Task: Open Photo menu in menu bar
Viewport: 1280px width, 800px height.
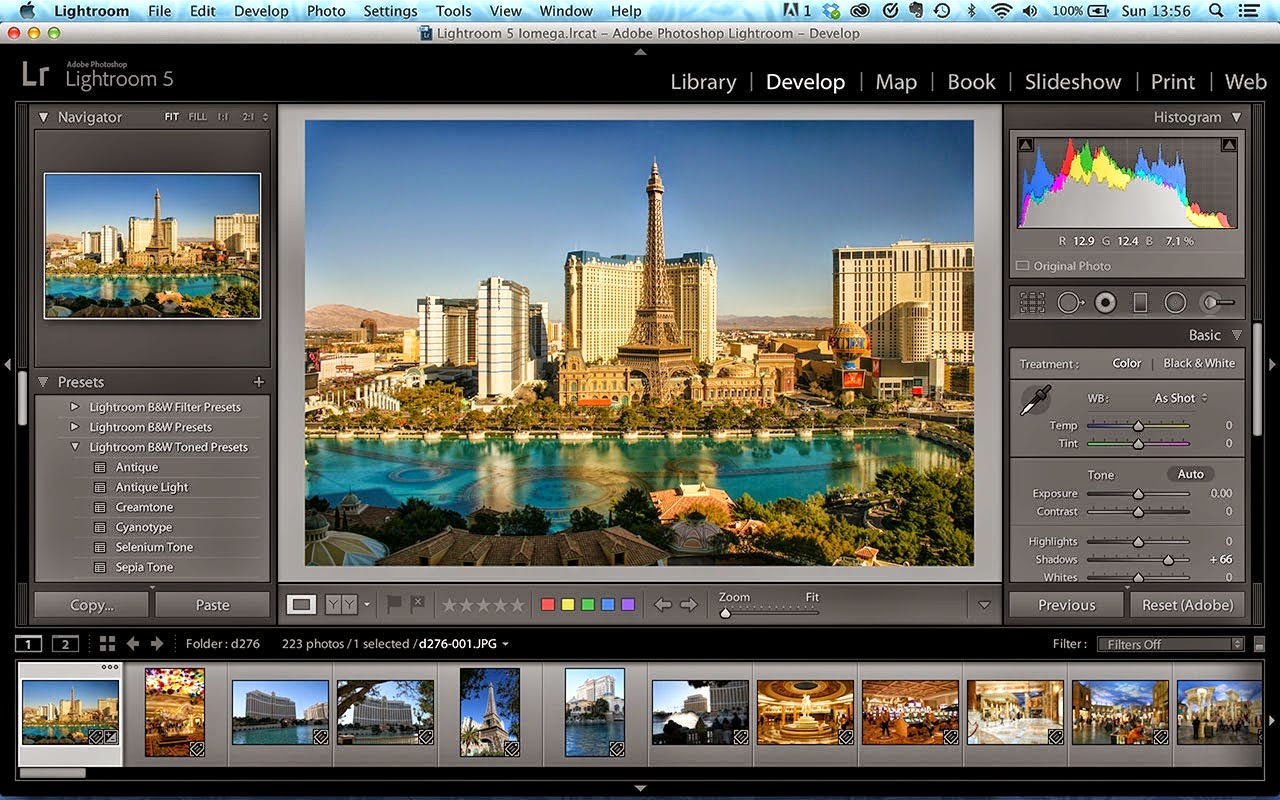Action: 326,11
